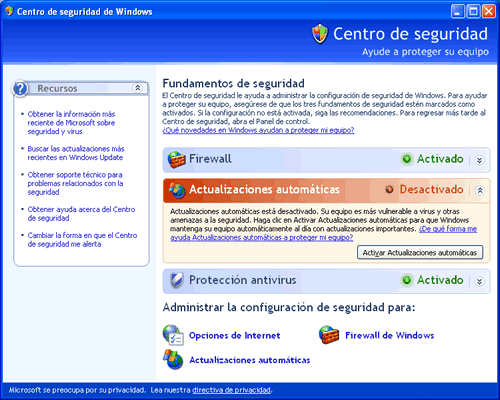Click the 'Recursos' panel header text

[57, 88]
